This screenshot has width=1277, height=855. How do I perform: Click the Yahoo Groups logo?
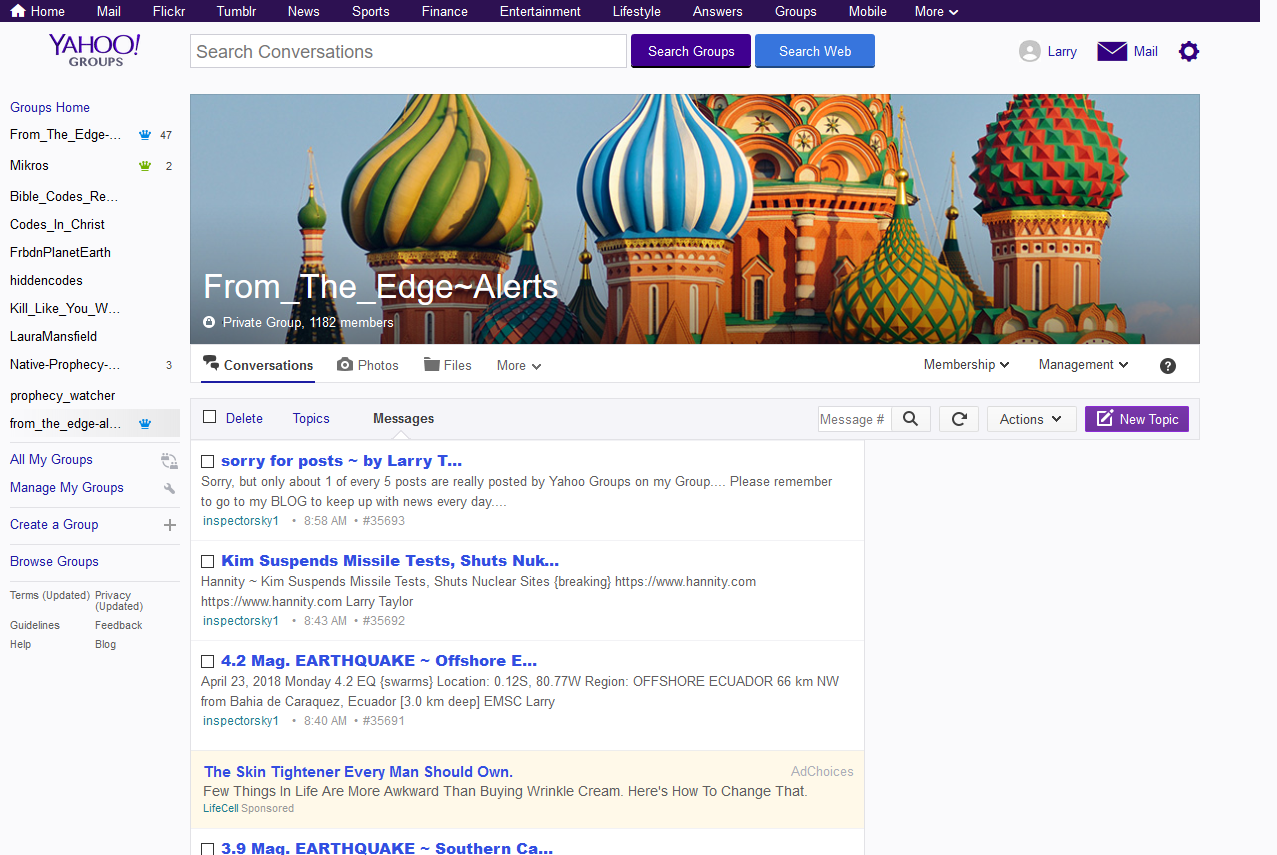(x=94, y=50)
